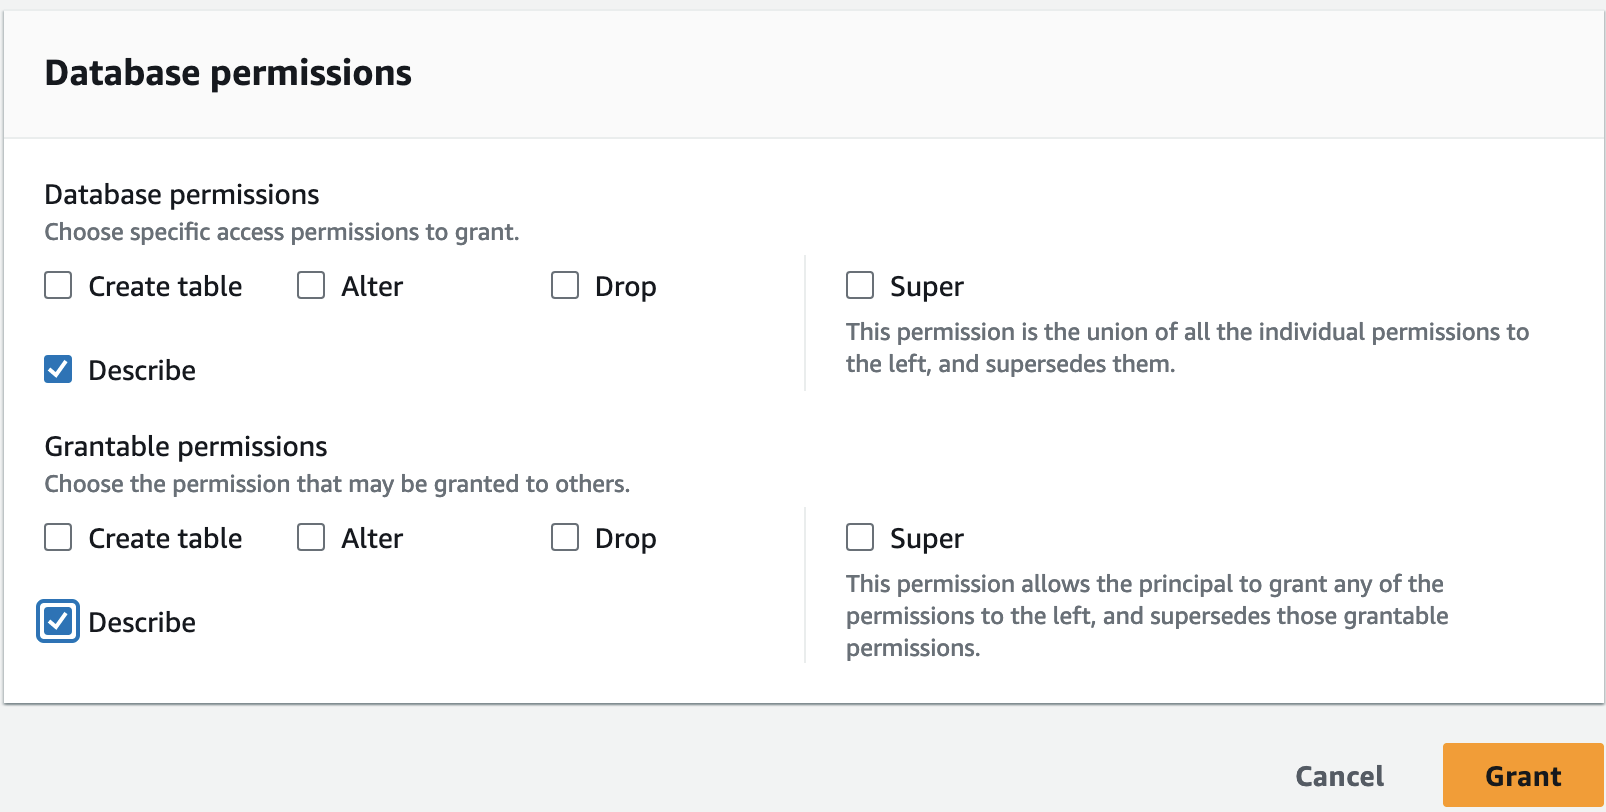Enable the grantable Create table permission

[57, 537]
